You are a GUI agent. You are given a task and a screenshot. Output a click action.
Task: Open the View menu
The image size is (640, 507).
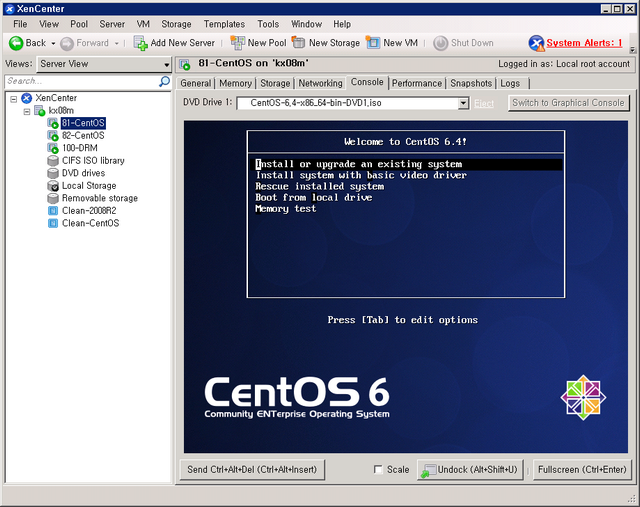coord(49,24)
